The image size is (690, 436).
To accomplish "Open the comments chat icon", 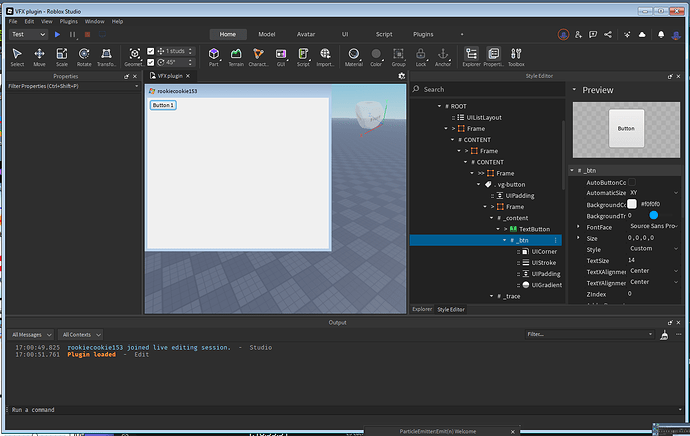I will click(x=593, y=34).
